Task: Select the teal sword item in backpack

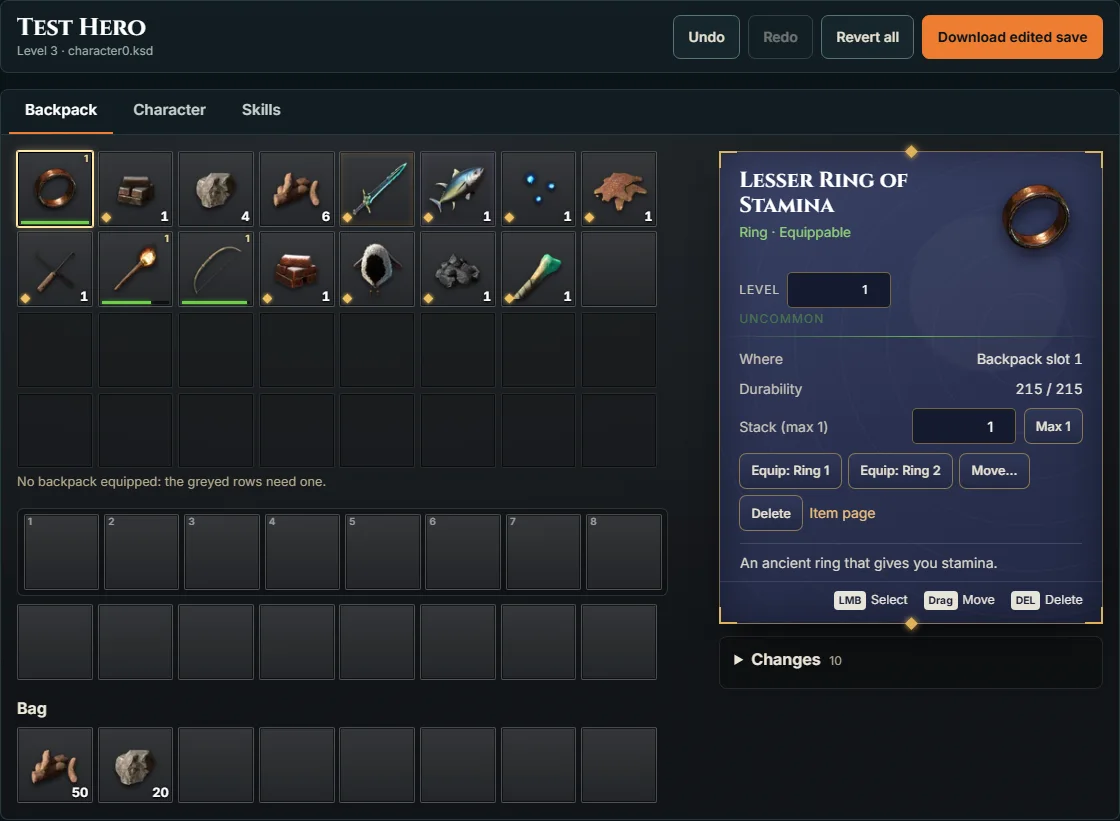Action: [x=377, y=189]
